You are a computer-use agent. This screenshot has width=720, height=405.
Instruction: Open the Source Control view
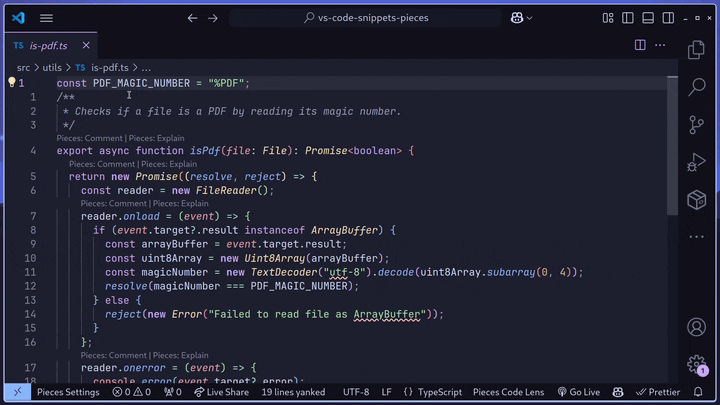point(697,124)
